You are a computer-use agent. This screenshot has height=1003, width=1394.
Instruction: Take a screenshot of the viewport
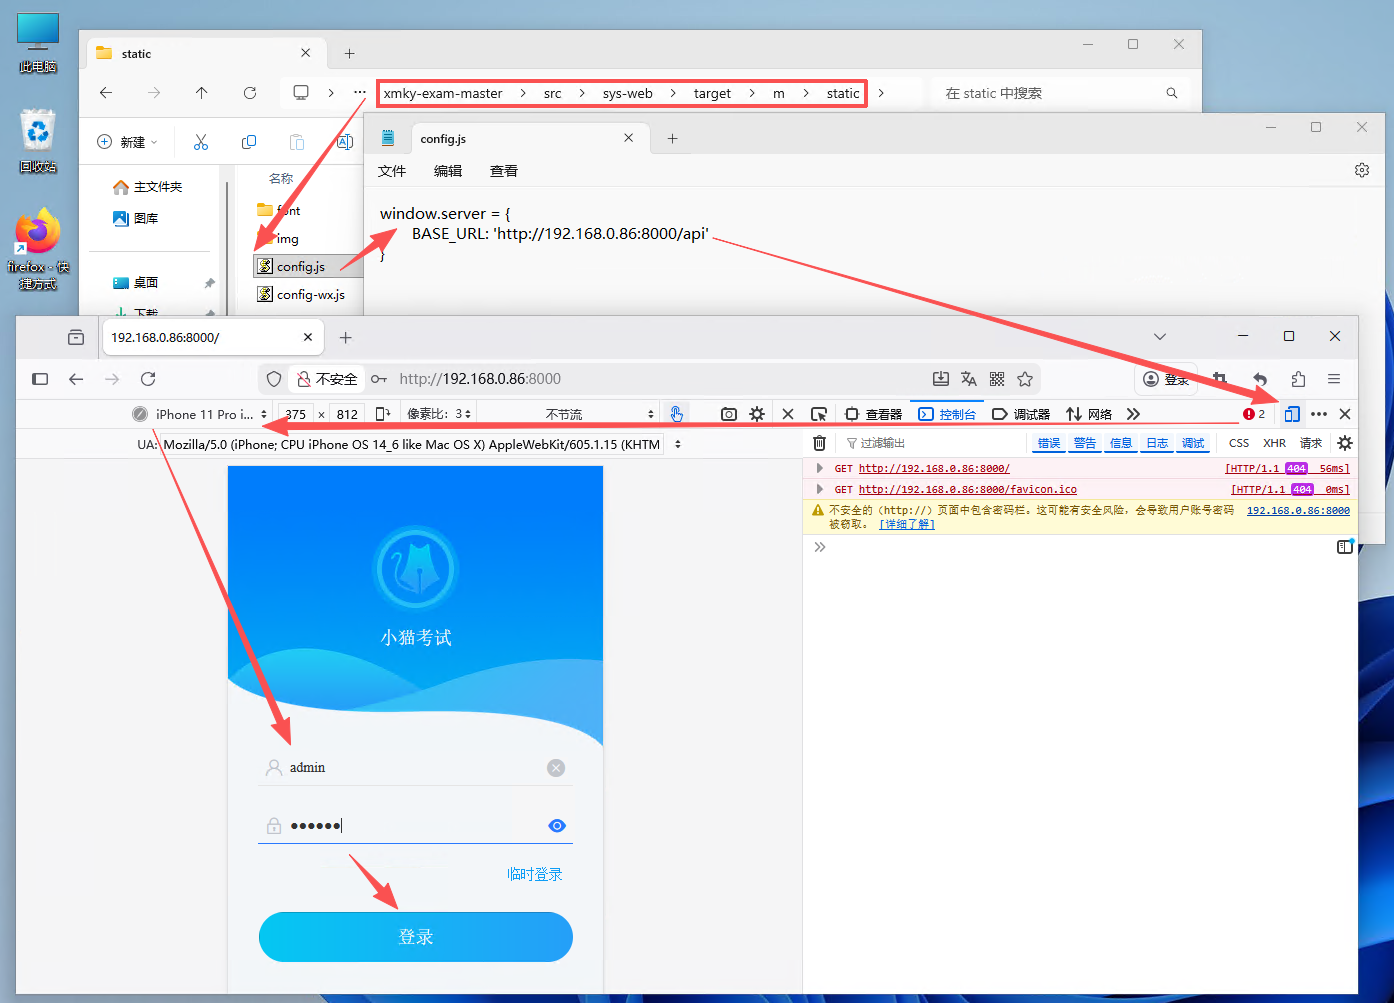tap(728, 414)
